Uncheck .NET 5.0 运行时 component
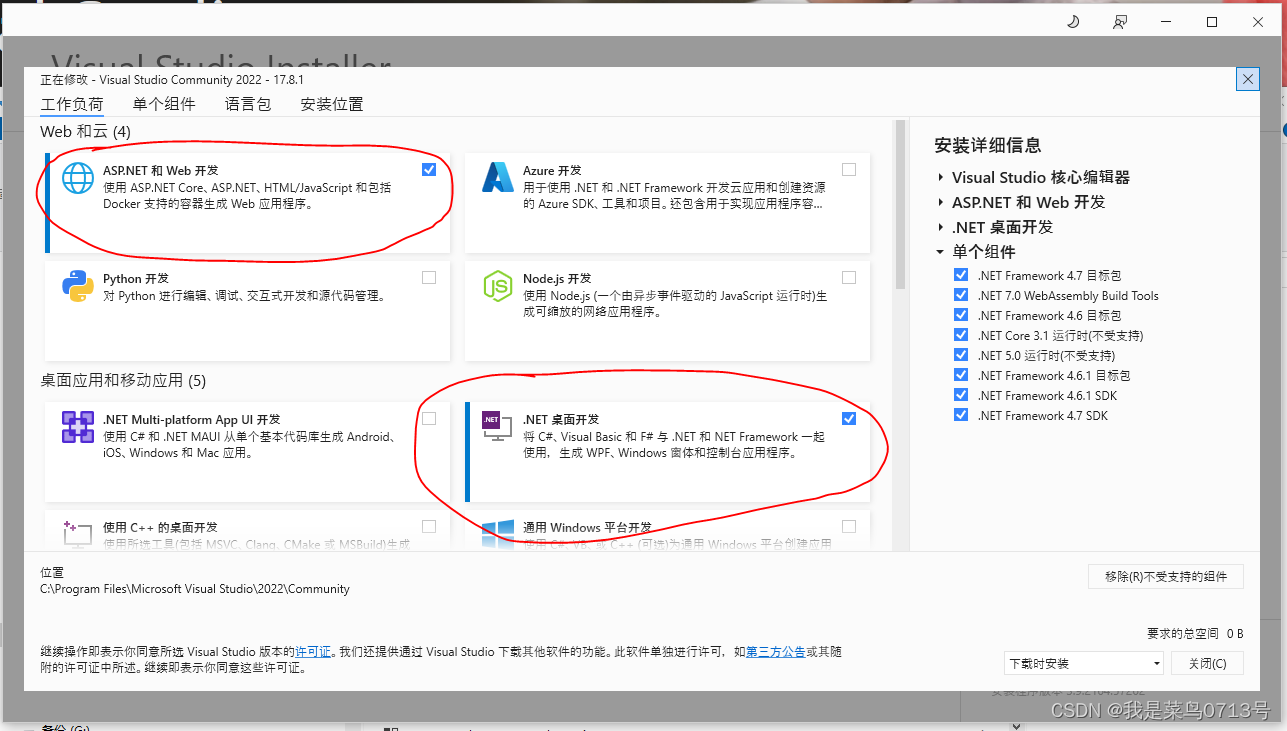 pos(961,355)
